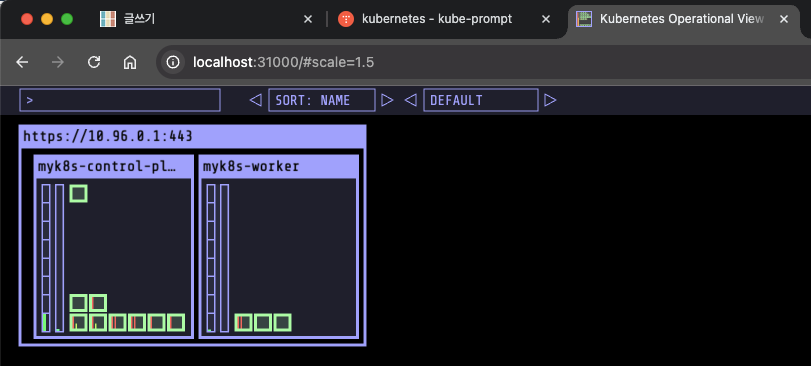Image resolution: width=811 pixels, height=366 pixels.
Task: Select next sort option right of SORT: NAME
Action: tap(387, 100)
